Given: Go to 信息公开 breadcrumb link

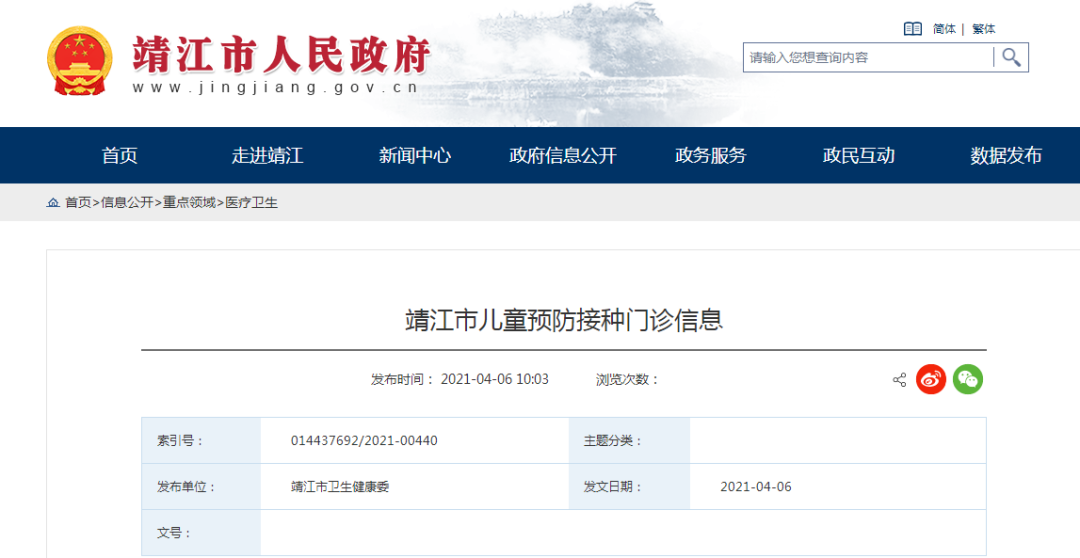Looking at the screenshot, I should pos(127,203).
